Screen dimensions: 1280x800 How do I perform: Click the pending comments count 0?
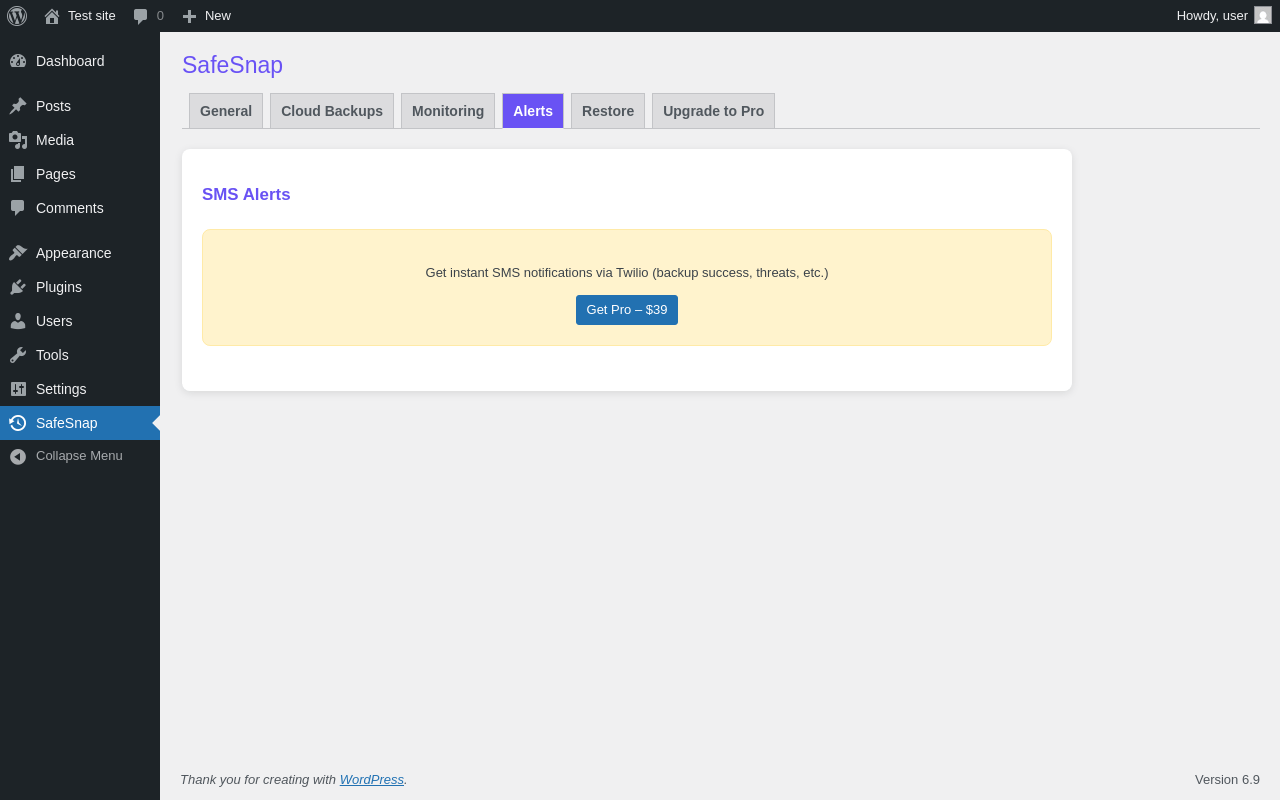pos(160,16)
